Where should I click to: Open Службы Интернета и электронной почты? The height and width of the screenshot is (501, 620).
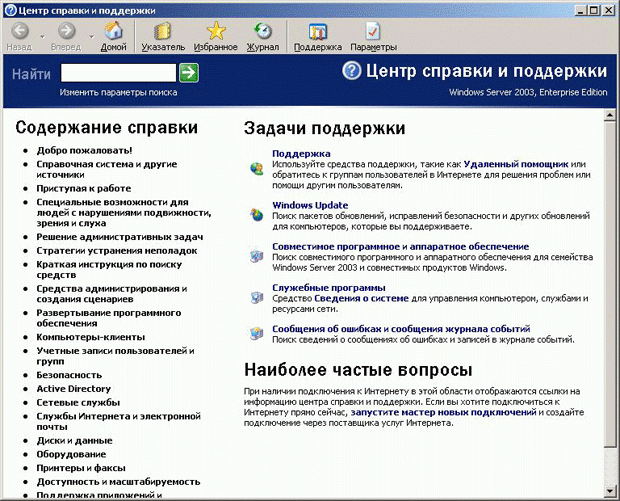(119, 422)
